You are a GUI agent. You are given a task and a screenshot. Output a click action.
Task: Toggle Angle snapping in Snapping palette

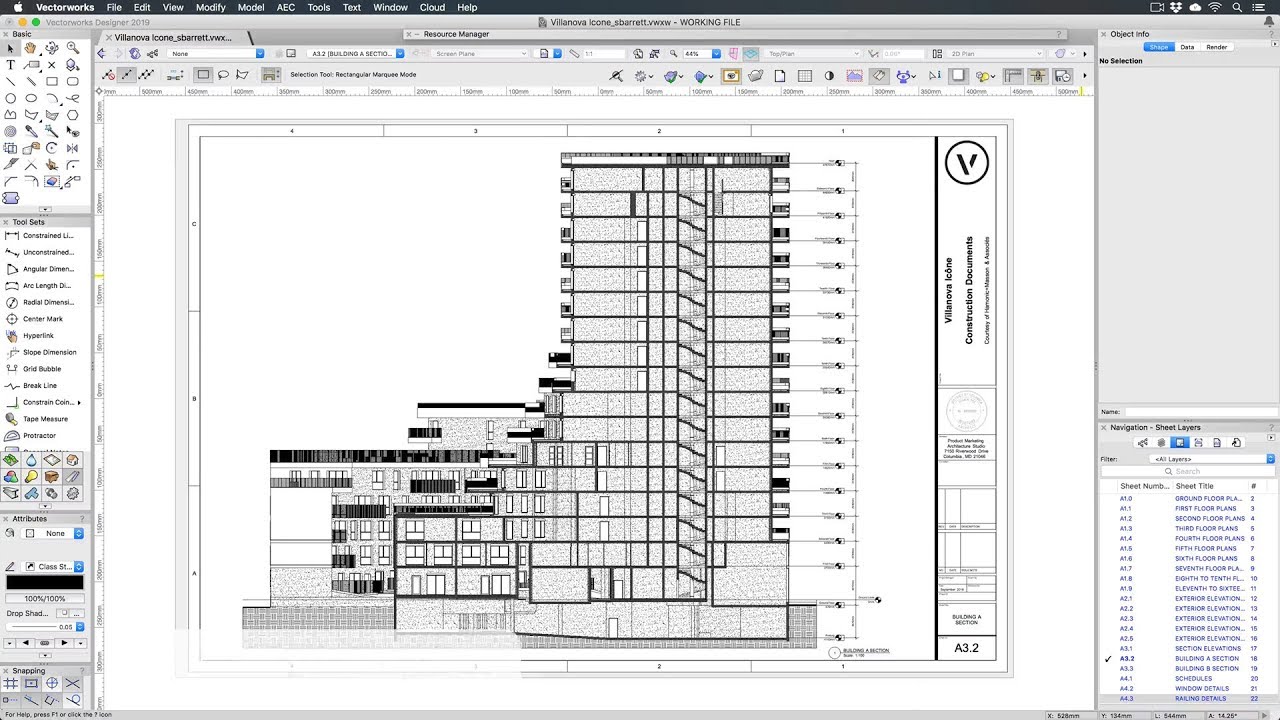tap(52, 683)
